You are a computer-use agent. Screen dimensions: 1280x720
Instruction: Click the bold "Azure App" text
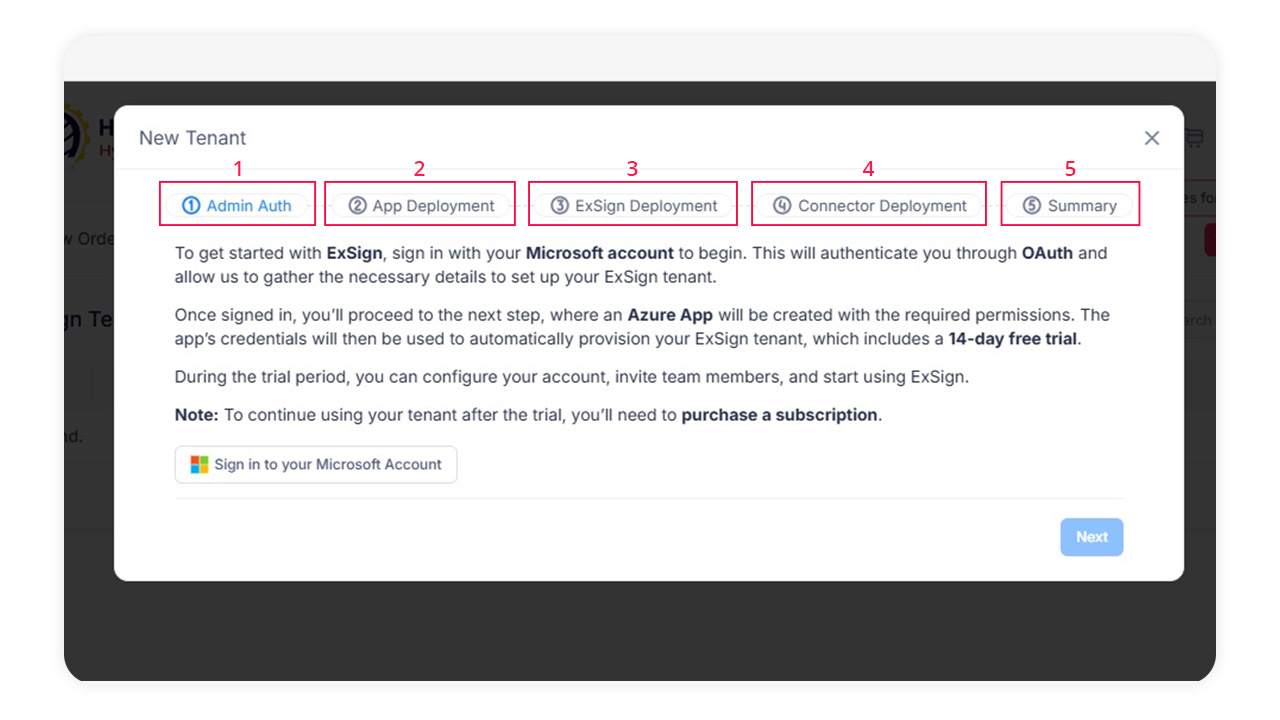[670, 315]
